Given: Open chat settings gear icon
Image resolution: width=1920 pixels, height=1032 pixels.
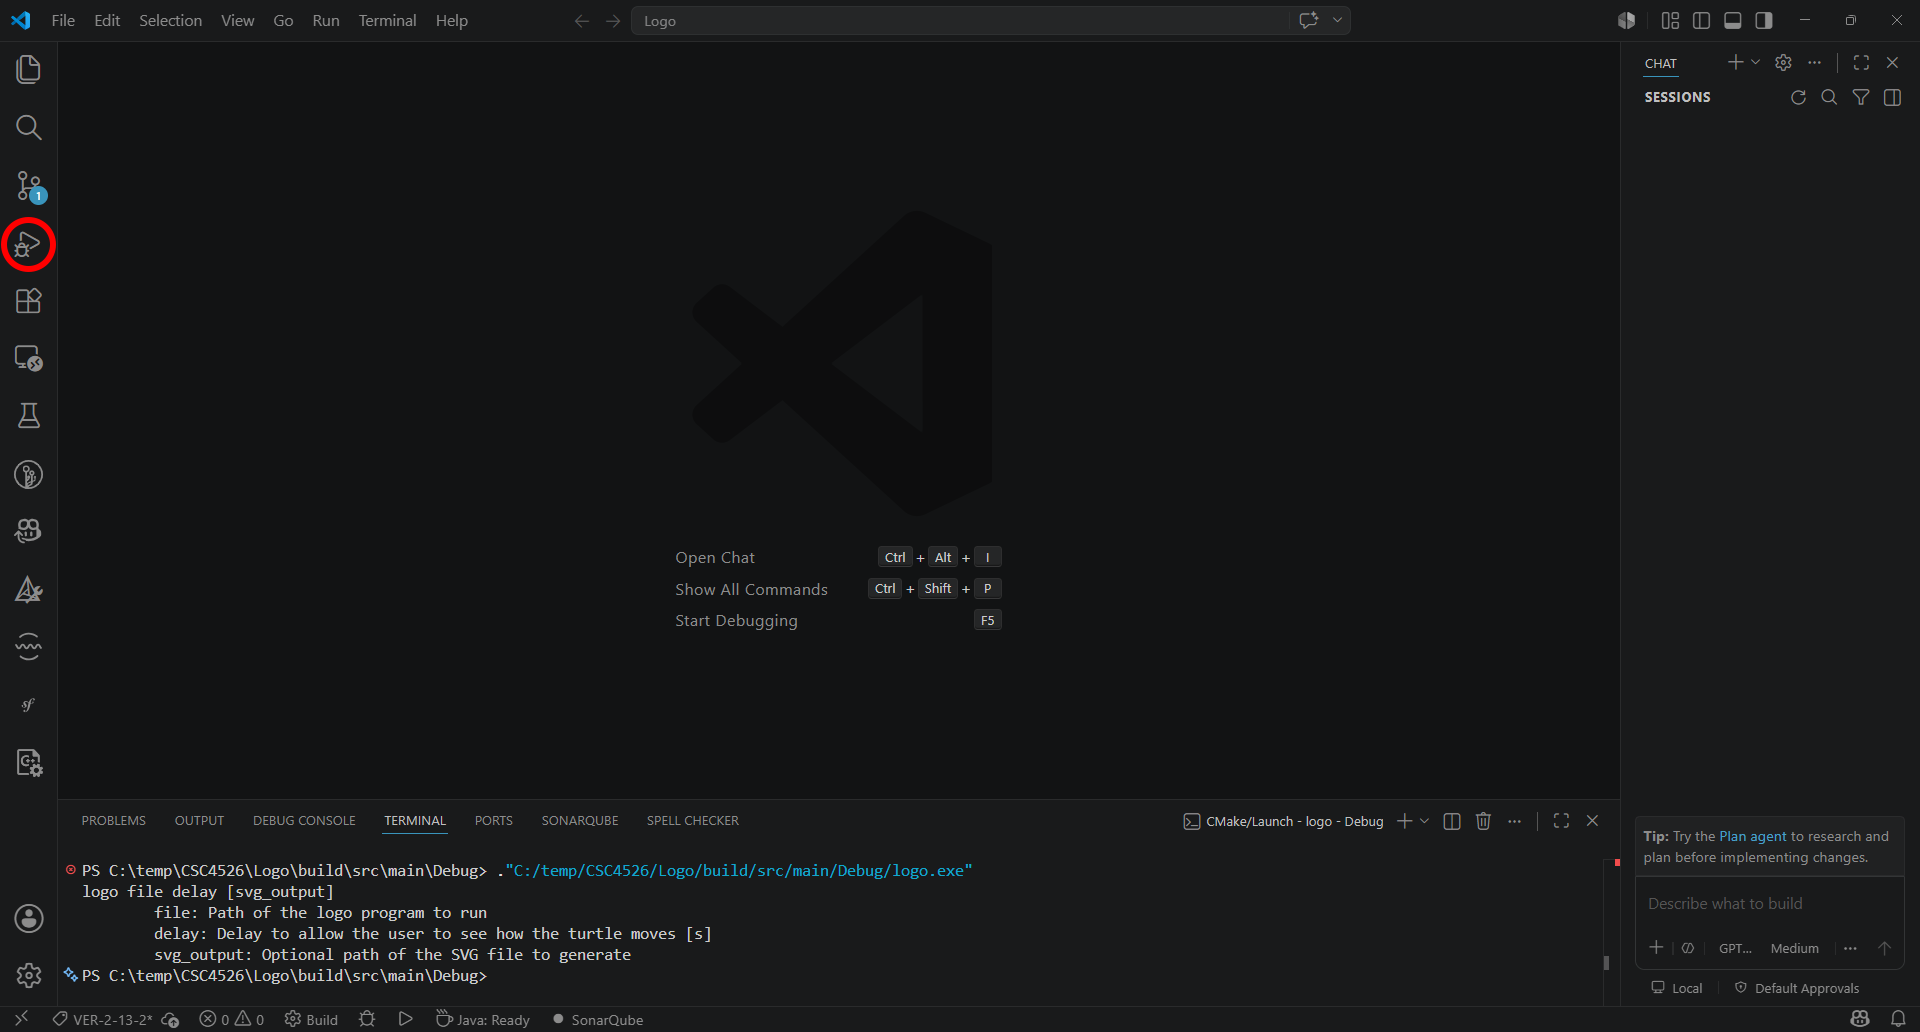Looking at the screenshot, I should click(x=1783, y=62).
